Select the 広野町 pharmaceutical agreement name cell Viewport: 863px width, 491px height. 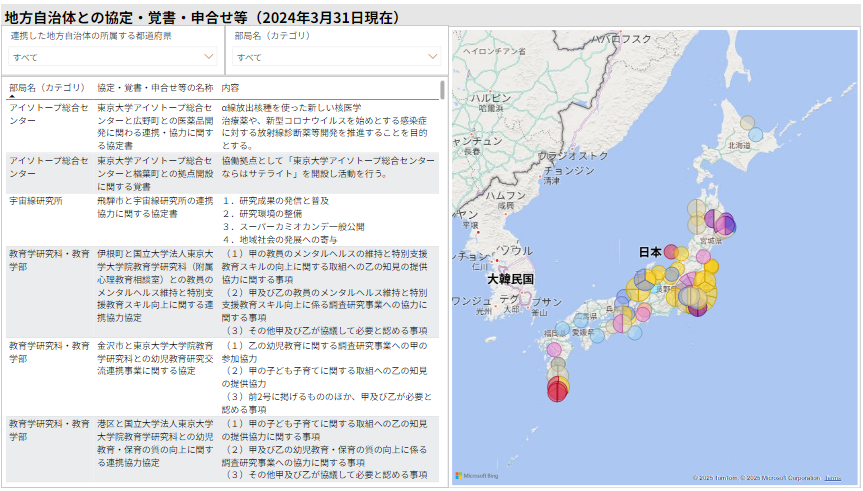155,127
